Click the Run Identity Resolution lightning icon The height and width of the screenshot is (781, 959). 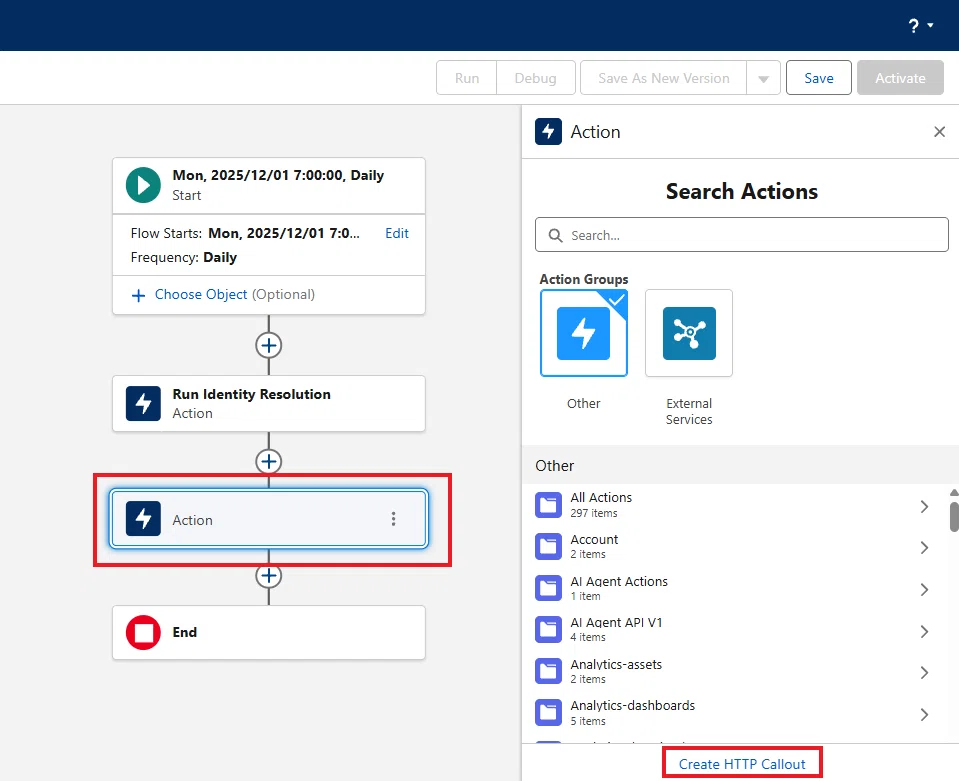click(x=143, y=404)
